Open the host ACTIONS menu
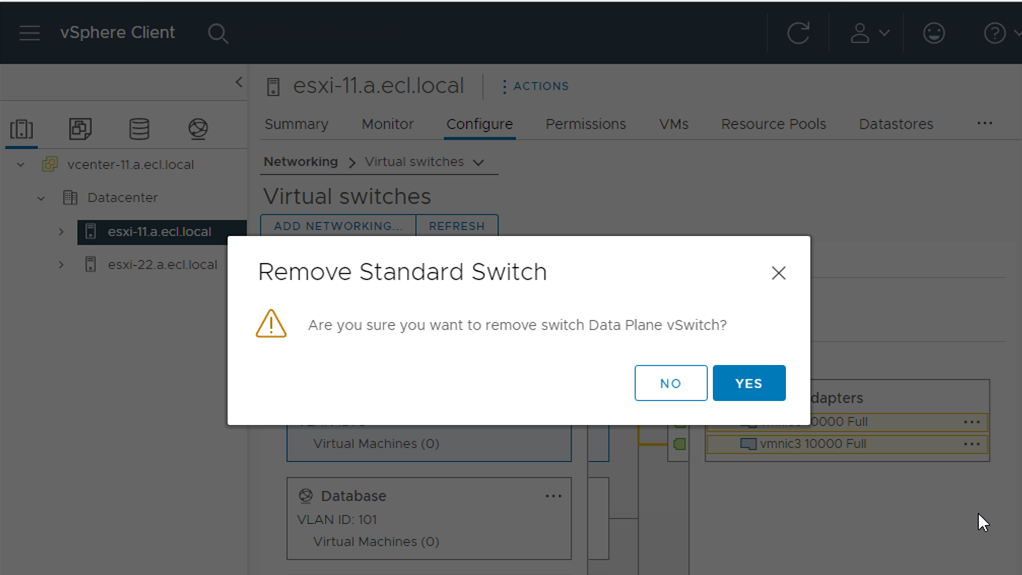Screen dimensions: 1022x575 coord(535,86)
